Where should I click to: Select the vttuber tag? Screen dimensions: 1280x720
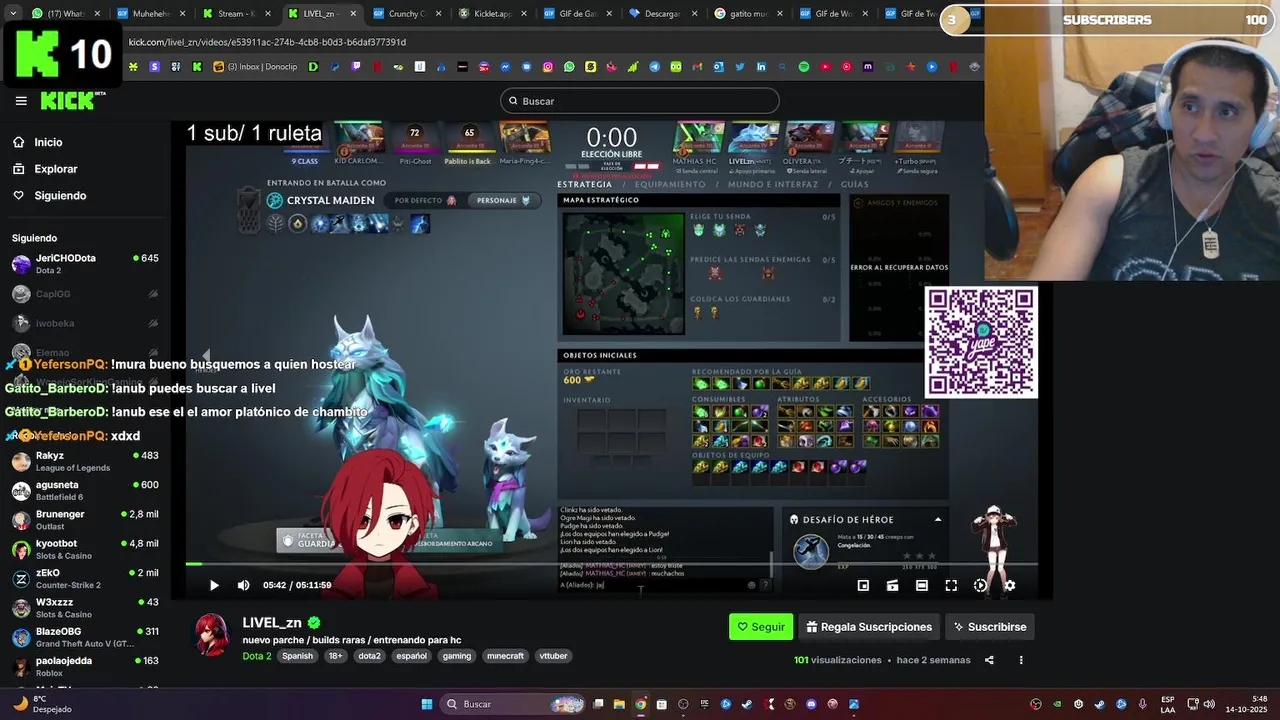553,656
